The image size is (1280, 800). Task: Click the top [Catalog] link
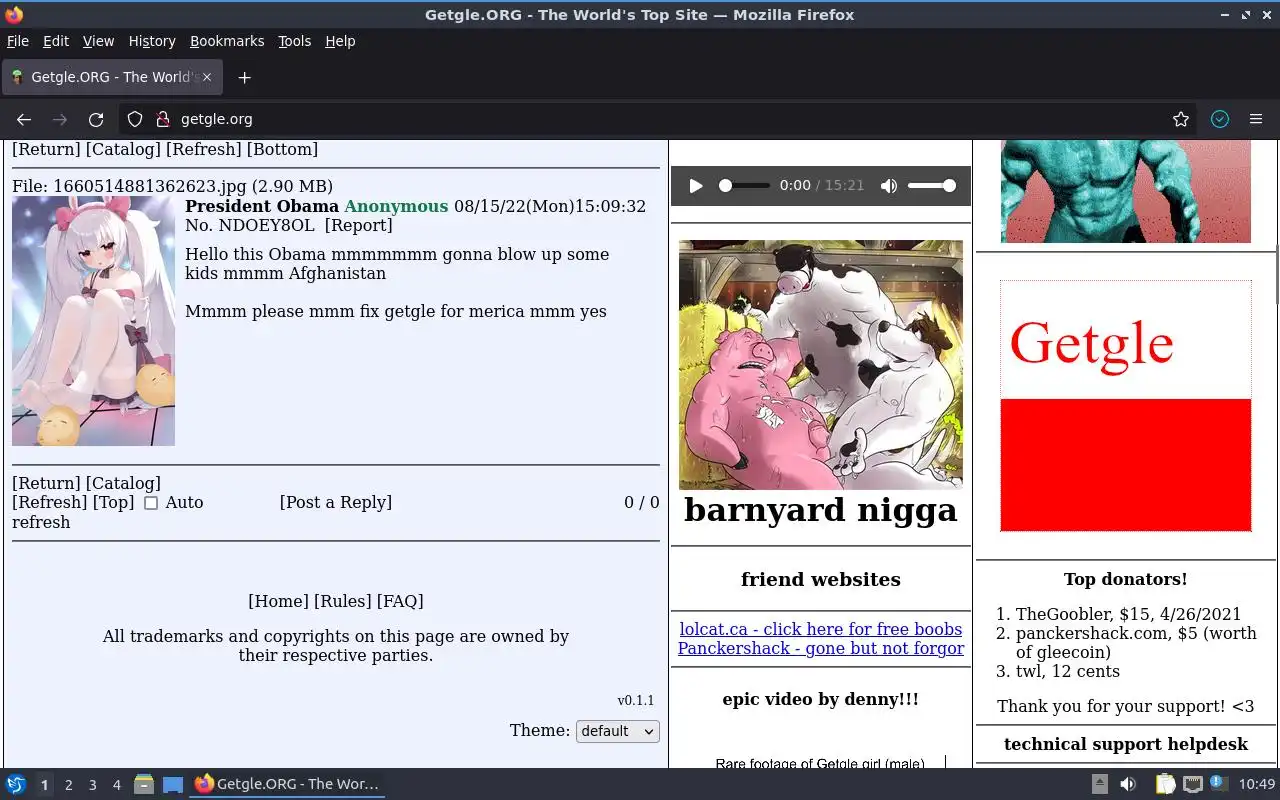point(123,149)
